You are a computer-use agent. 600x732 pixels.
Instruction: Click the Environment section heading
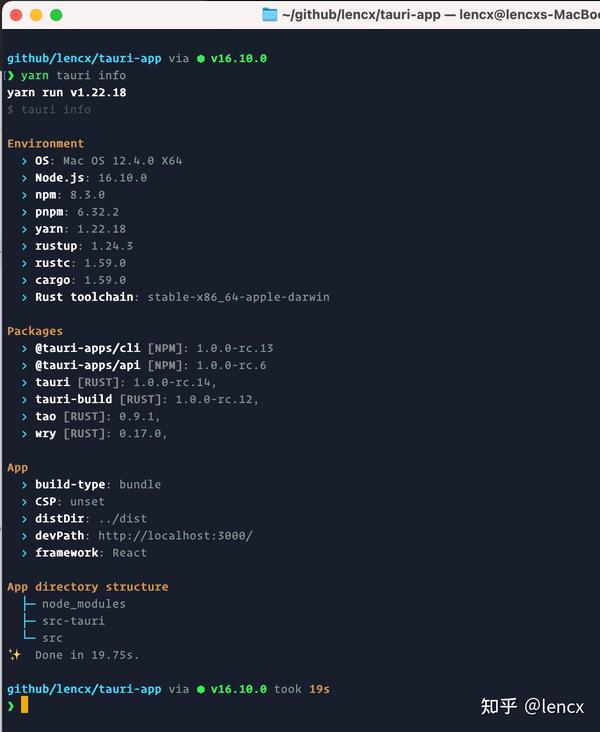45,144
